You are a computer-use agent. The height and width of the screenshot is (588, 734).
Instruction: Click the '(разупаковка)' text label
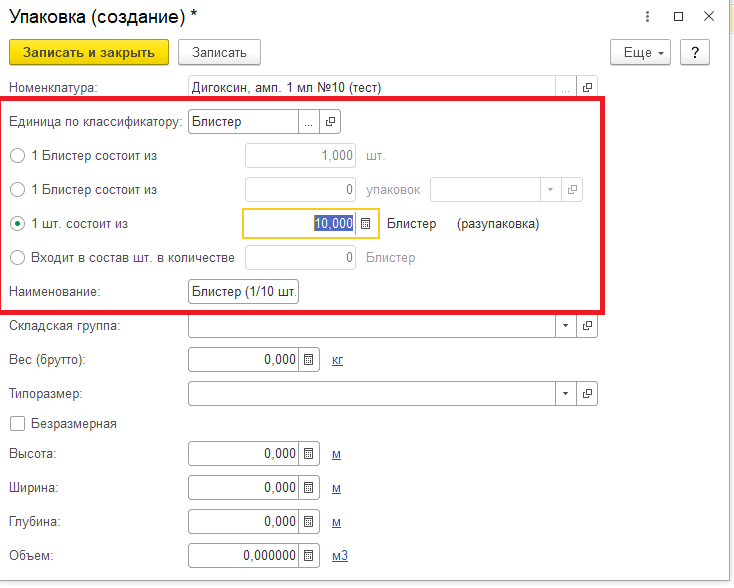tap(498, 224)
